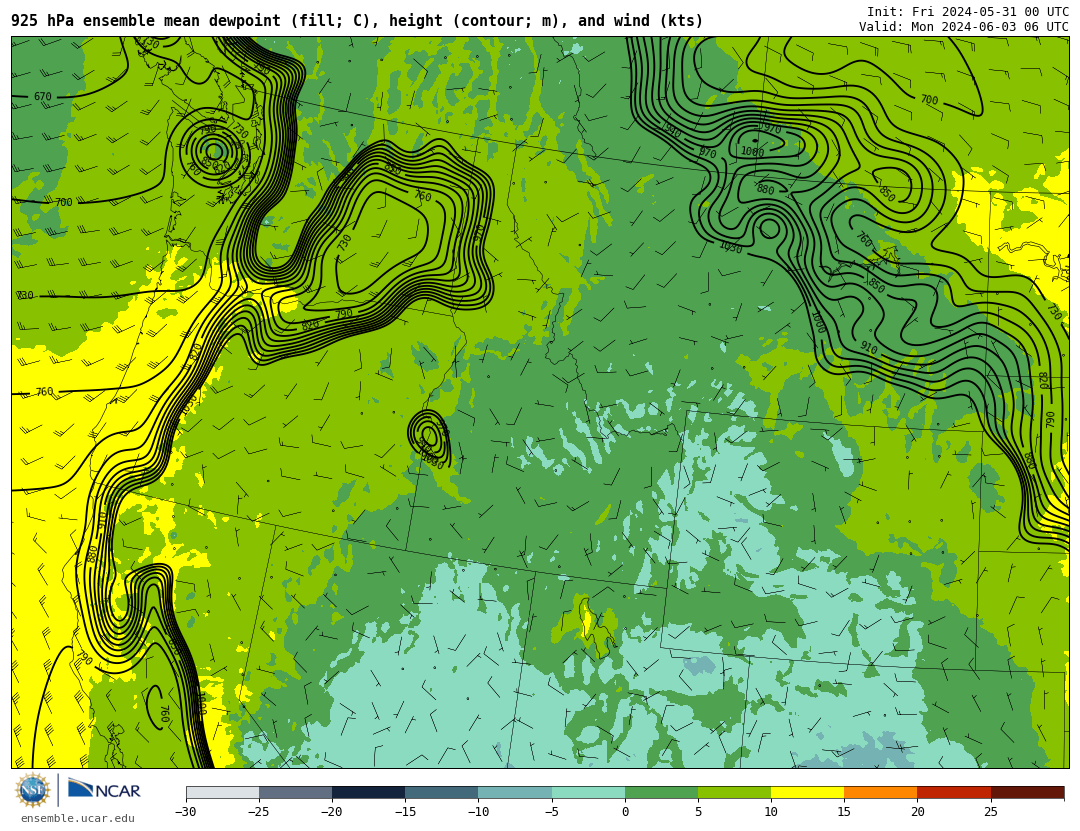Screen dimensions: 1080x831
Task: Select the dark brown swatch above 25
Action: pos(1027,792)
